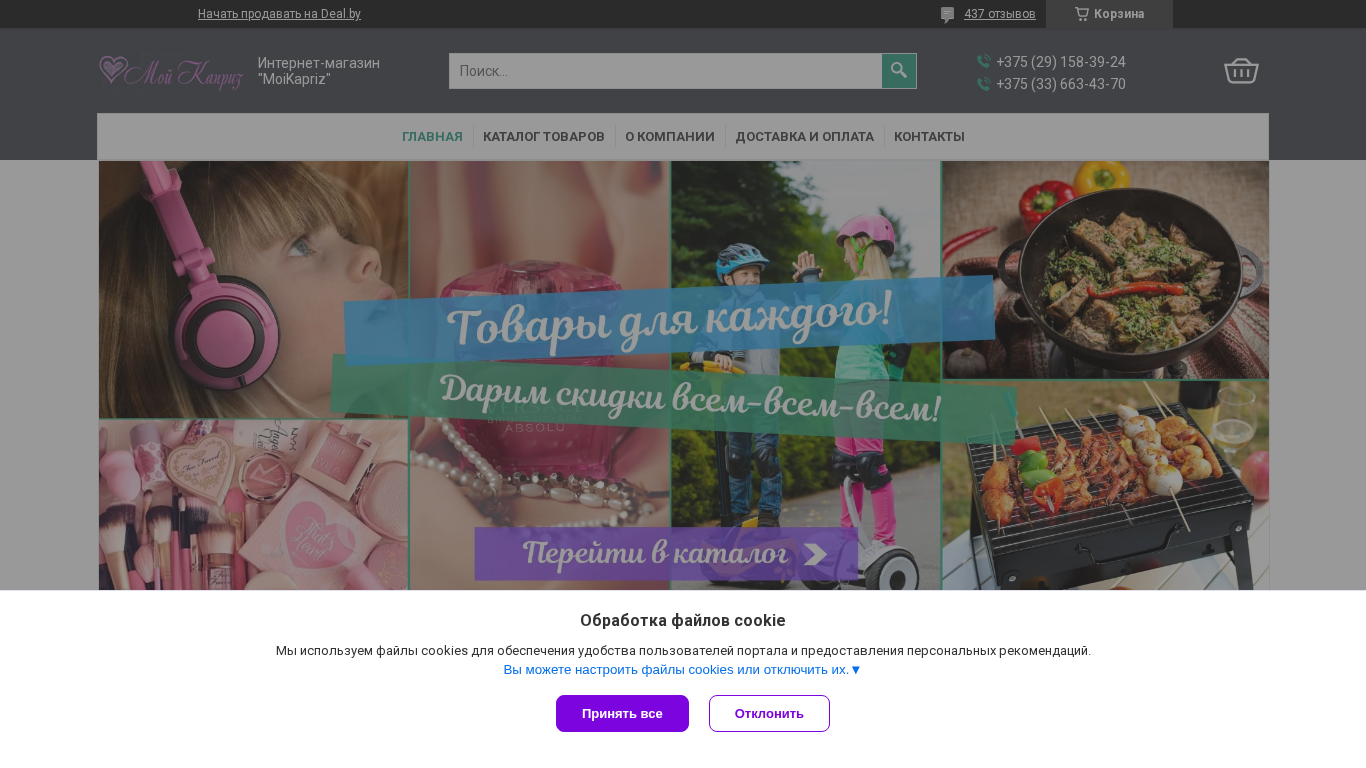Click into the Поиск search field

click(x=665, y=71)
